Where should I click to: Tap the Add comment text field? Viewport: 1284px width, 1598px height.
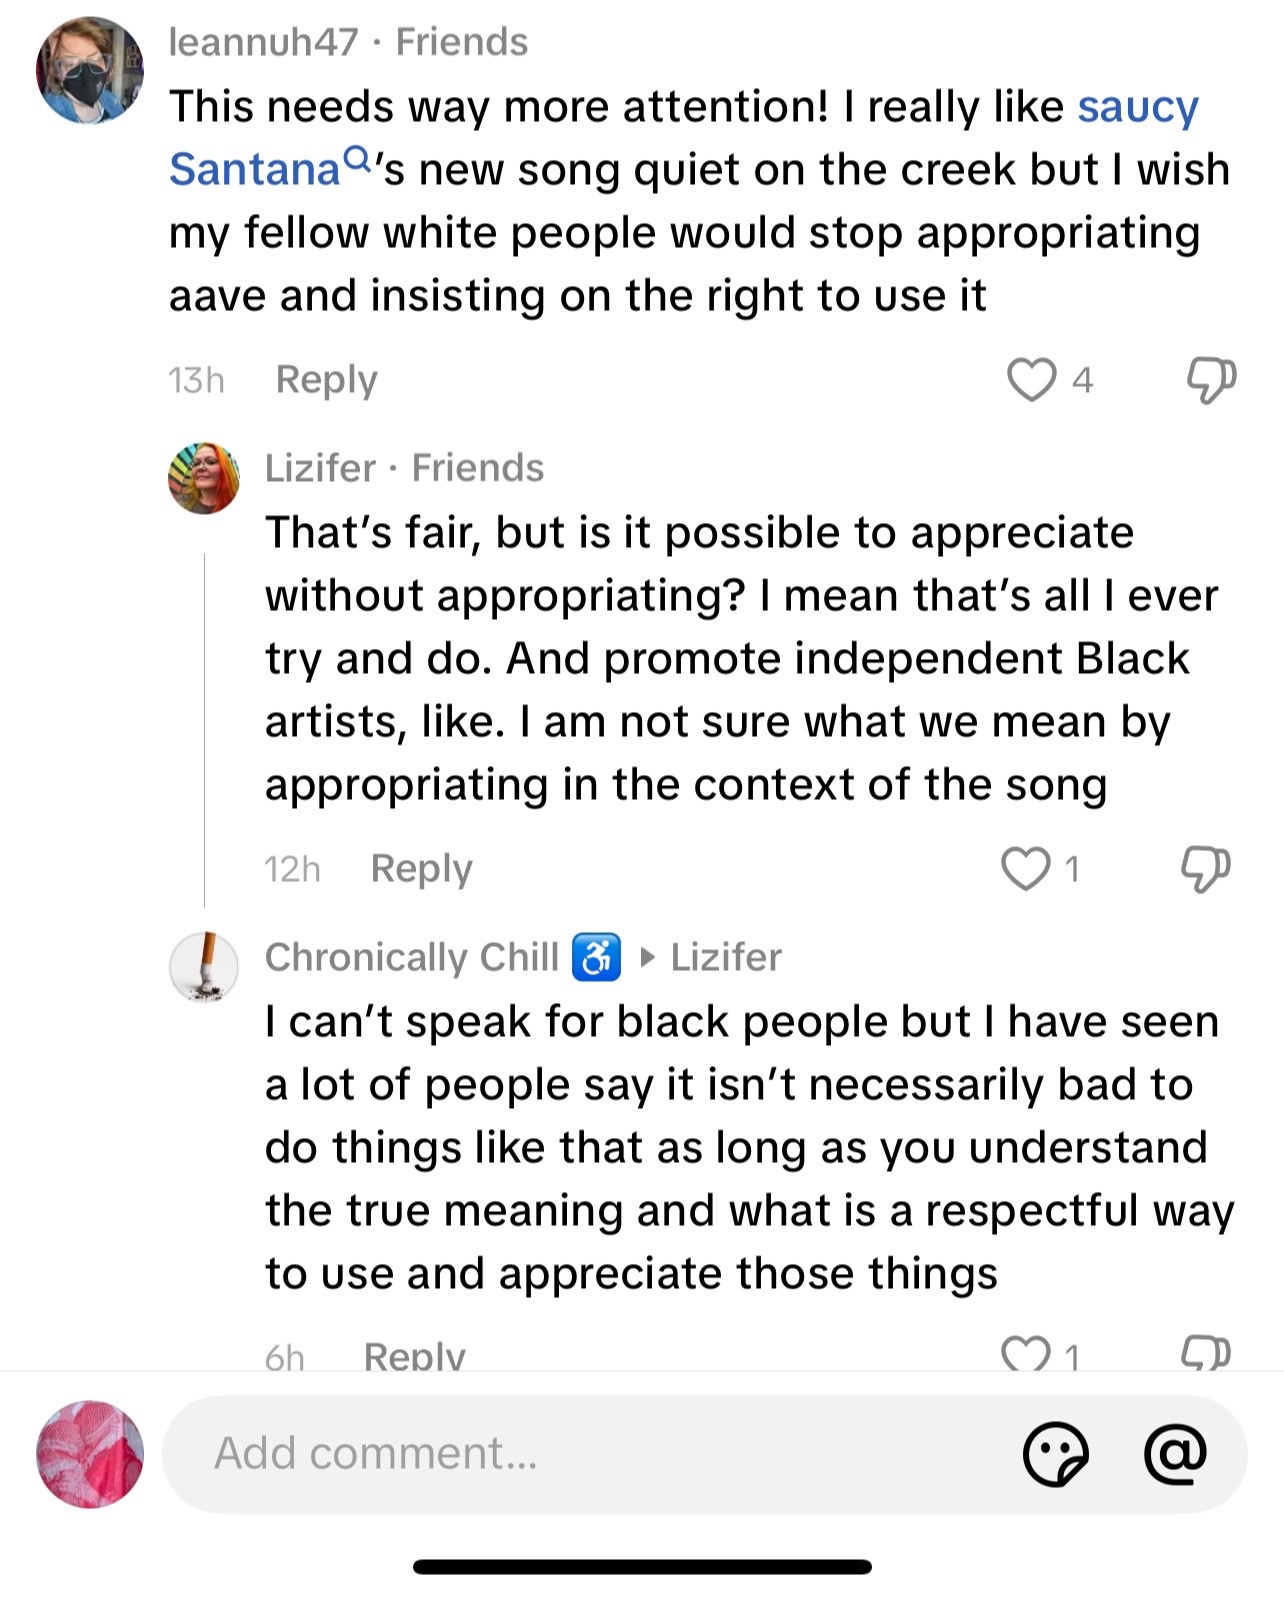[590, 1454]
